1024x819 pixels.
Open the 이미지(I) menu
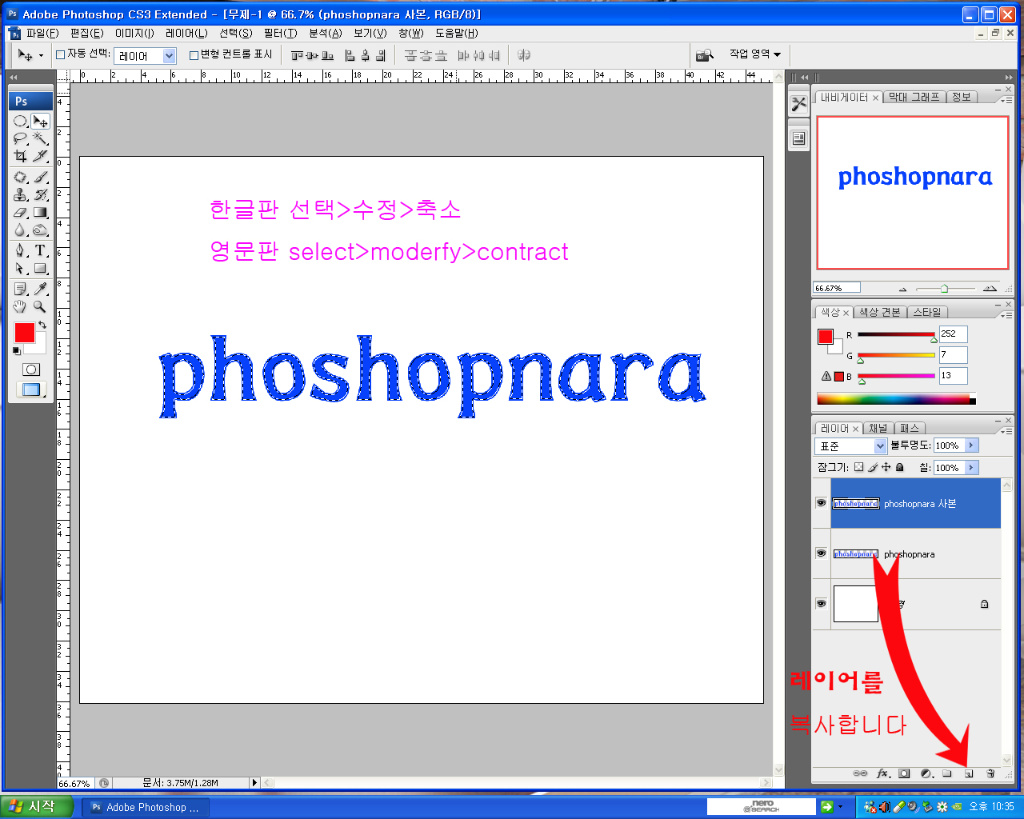coord(135,33)
